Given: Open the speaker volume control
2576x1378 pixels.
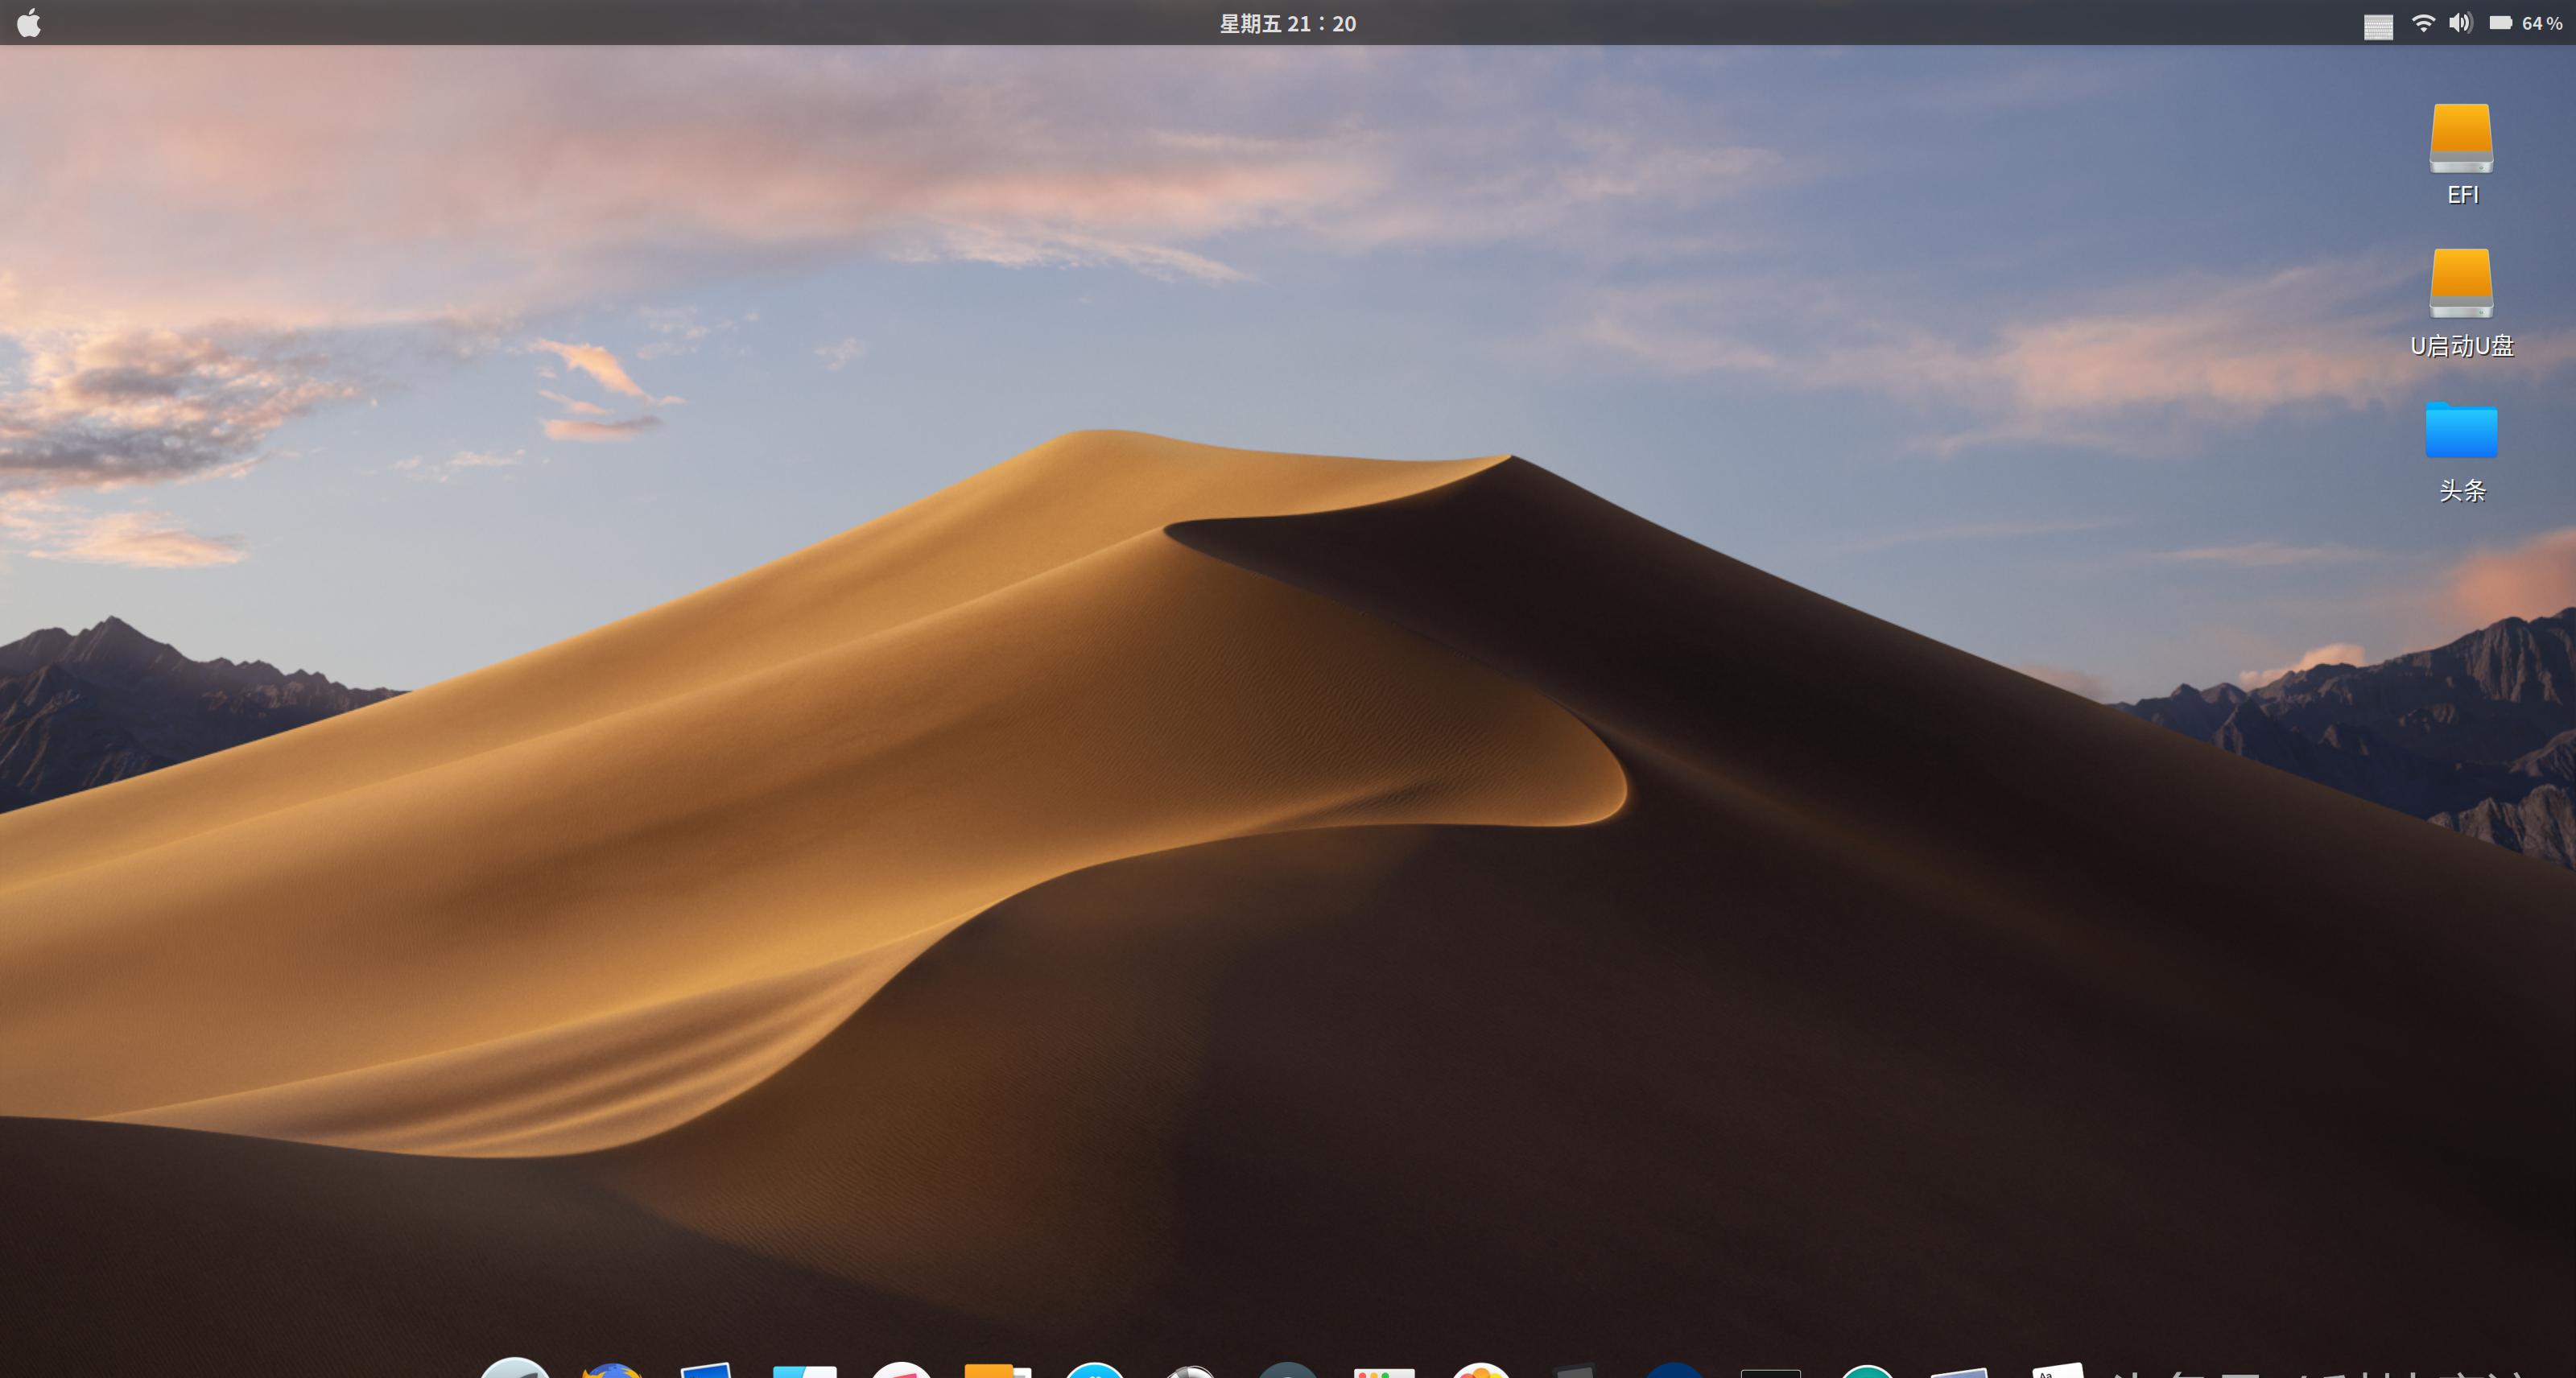Looking at the screenshot, I should [x=2461, y=23].
